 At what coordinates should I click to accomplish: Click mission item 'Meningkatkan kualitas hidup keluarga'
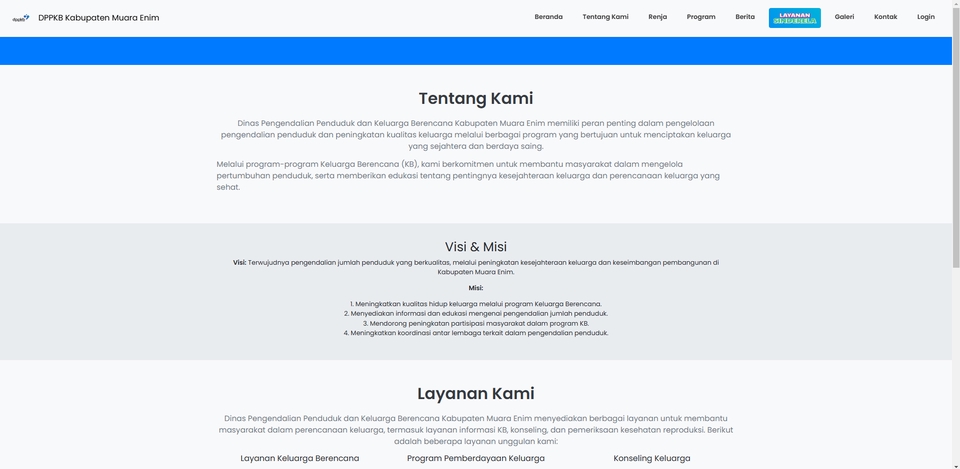click(476, 304)
